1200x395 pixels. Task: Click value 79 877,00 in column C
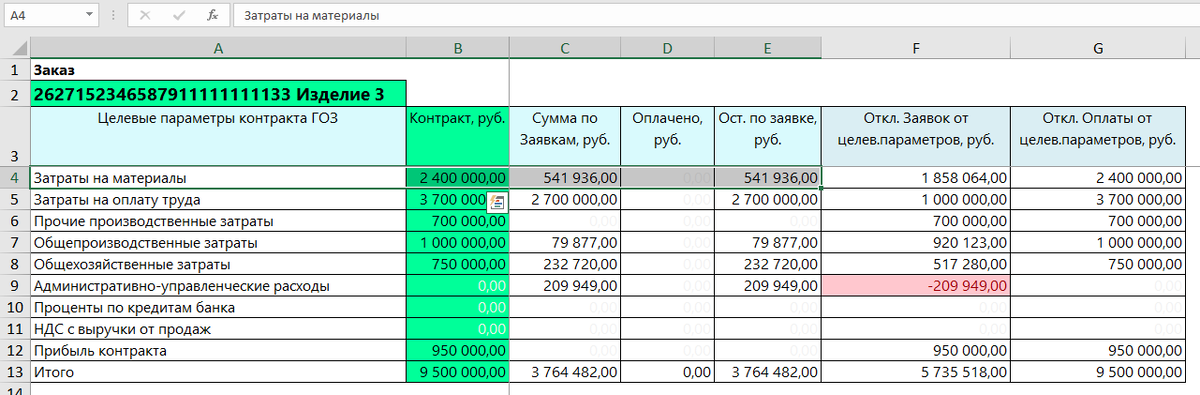pyautogui.click(x=564, y=242)
